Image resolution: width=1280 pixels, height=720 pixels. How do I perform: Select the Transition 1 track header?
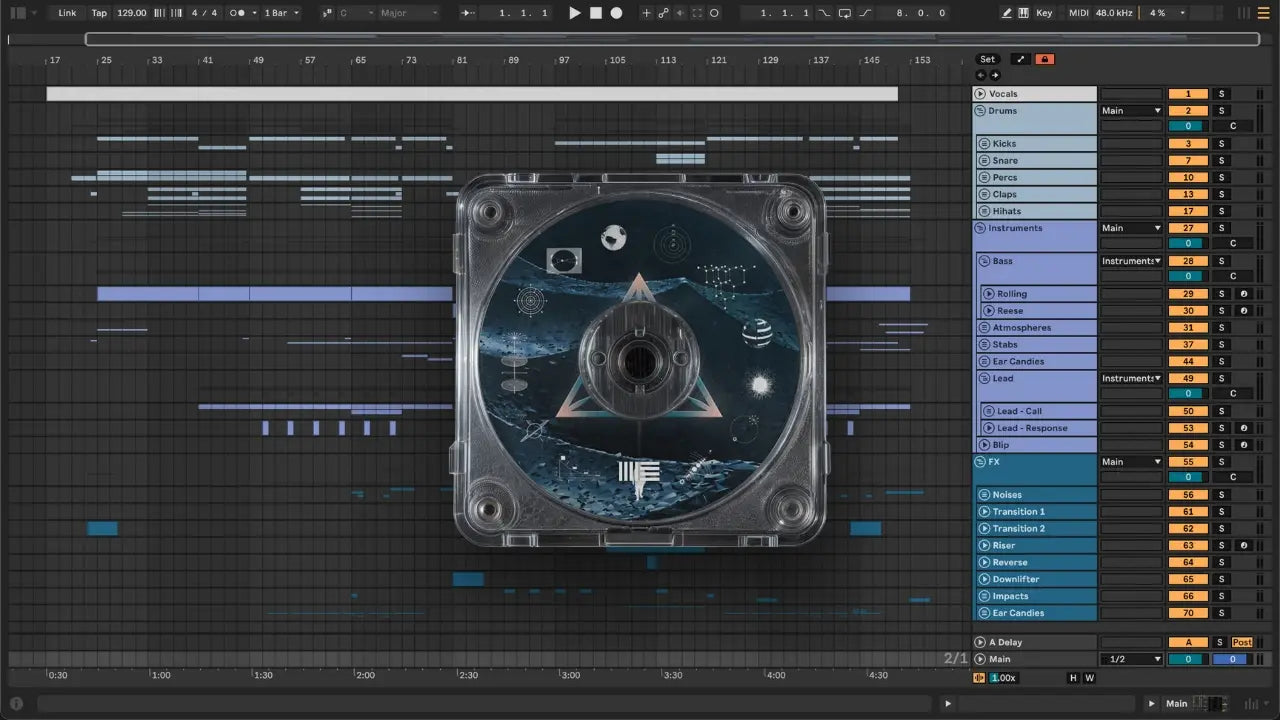(x=1036, y=512)
